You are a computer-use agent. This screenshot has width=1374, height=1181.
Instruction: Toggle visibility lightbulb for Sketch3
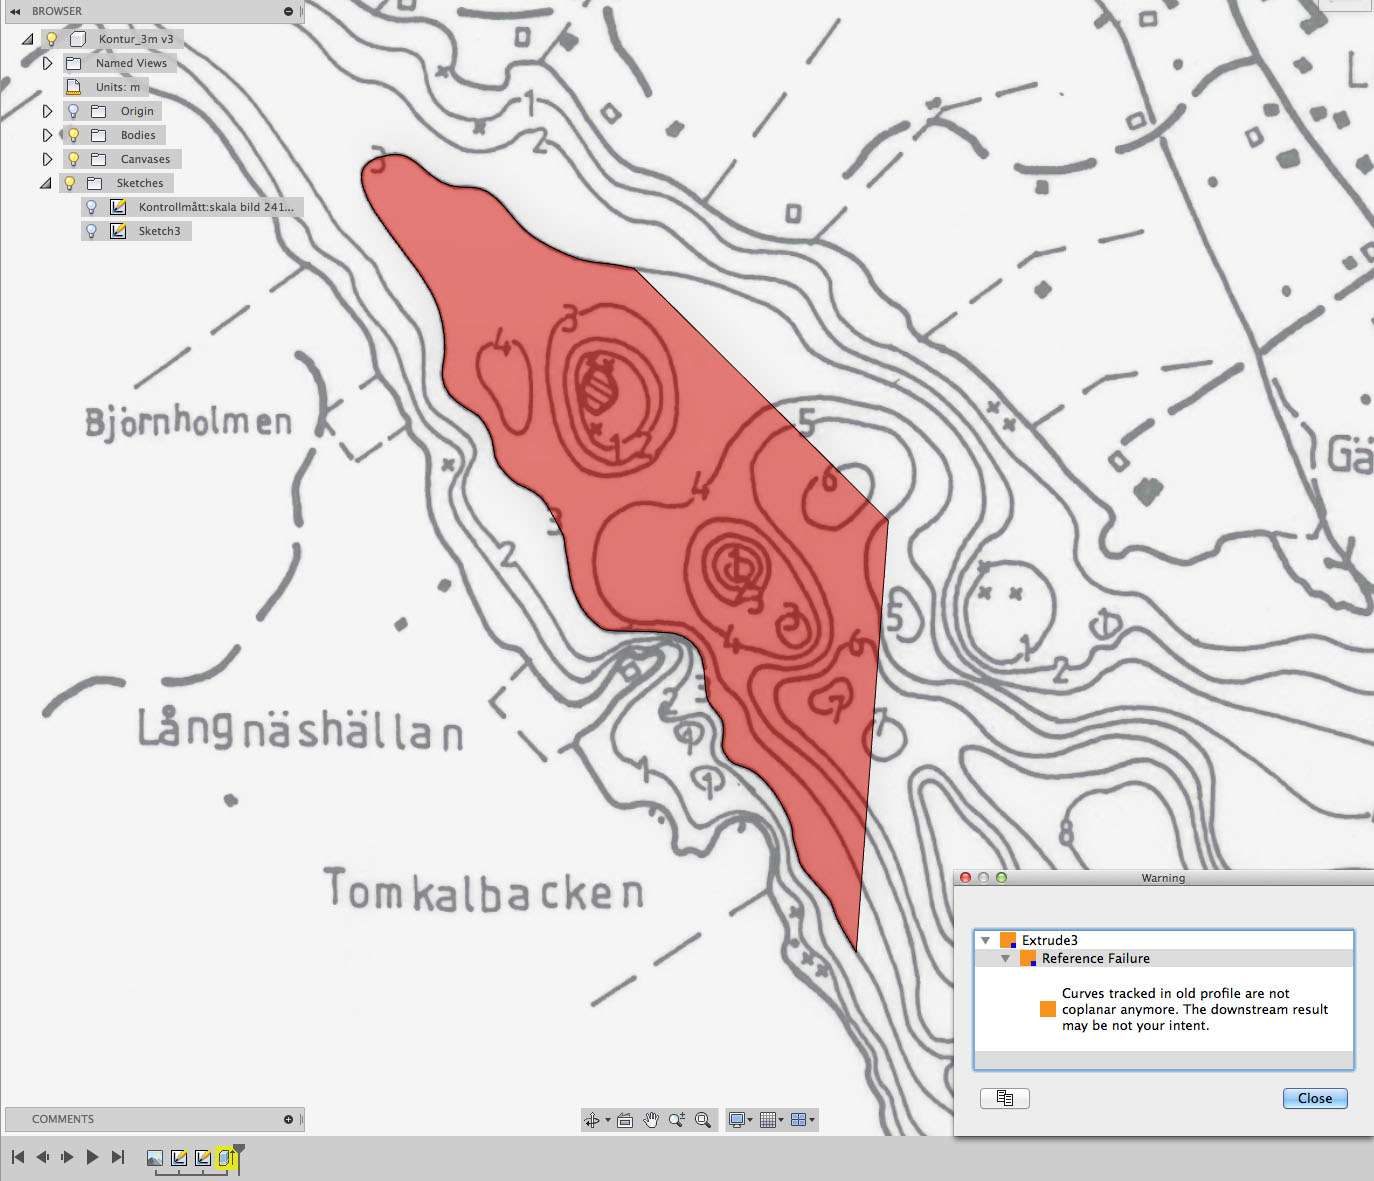pyautogui.click(x=92, y=231)
